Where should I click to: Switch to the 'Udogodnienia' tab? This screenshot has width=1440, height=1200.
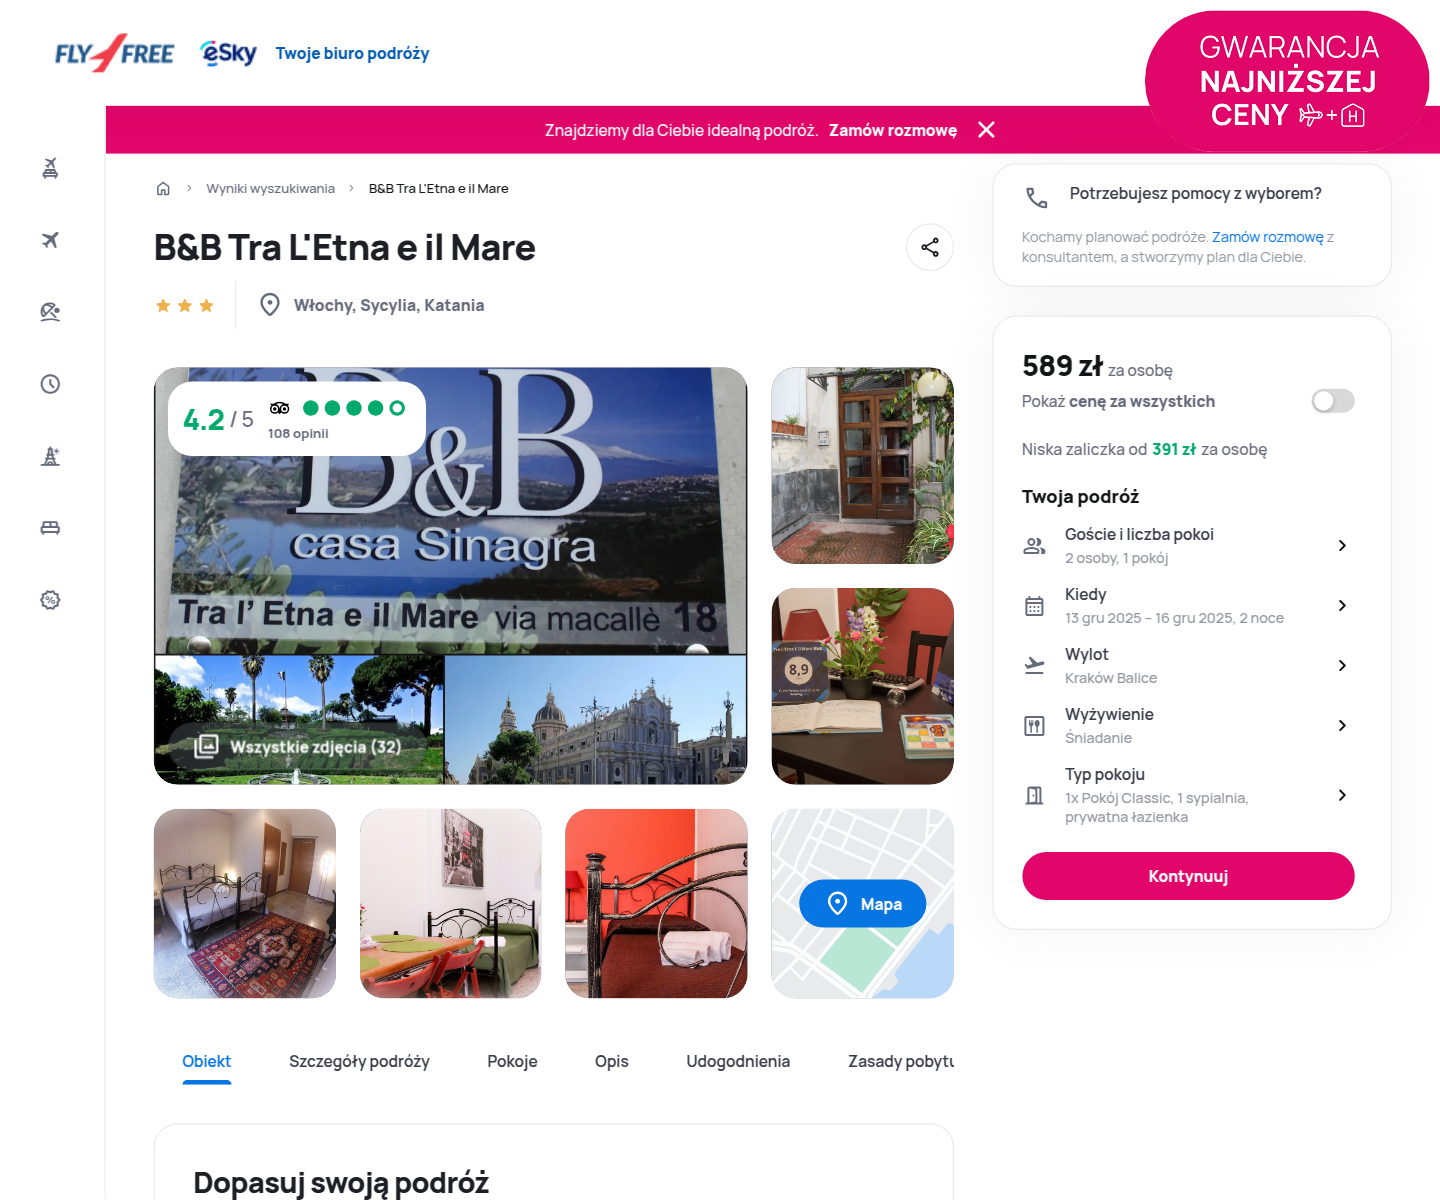738,1061
